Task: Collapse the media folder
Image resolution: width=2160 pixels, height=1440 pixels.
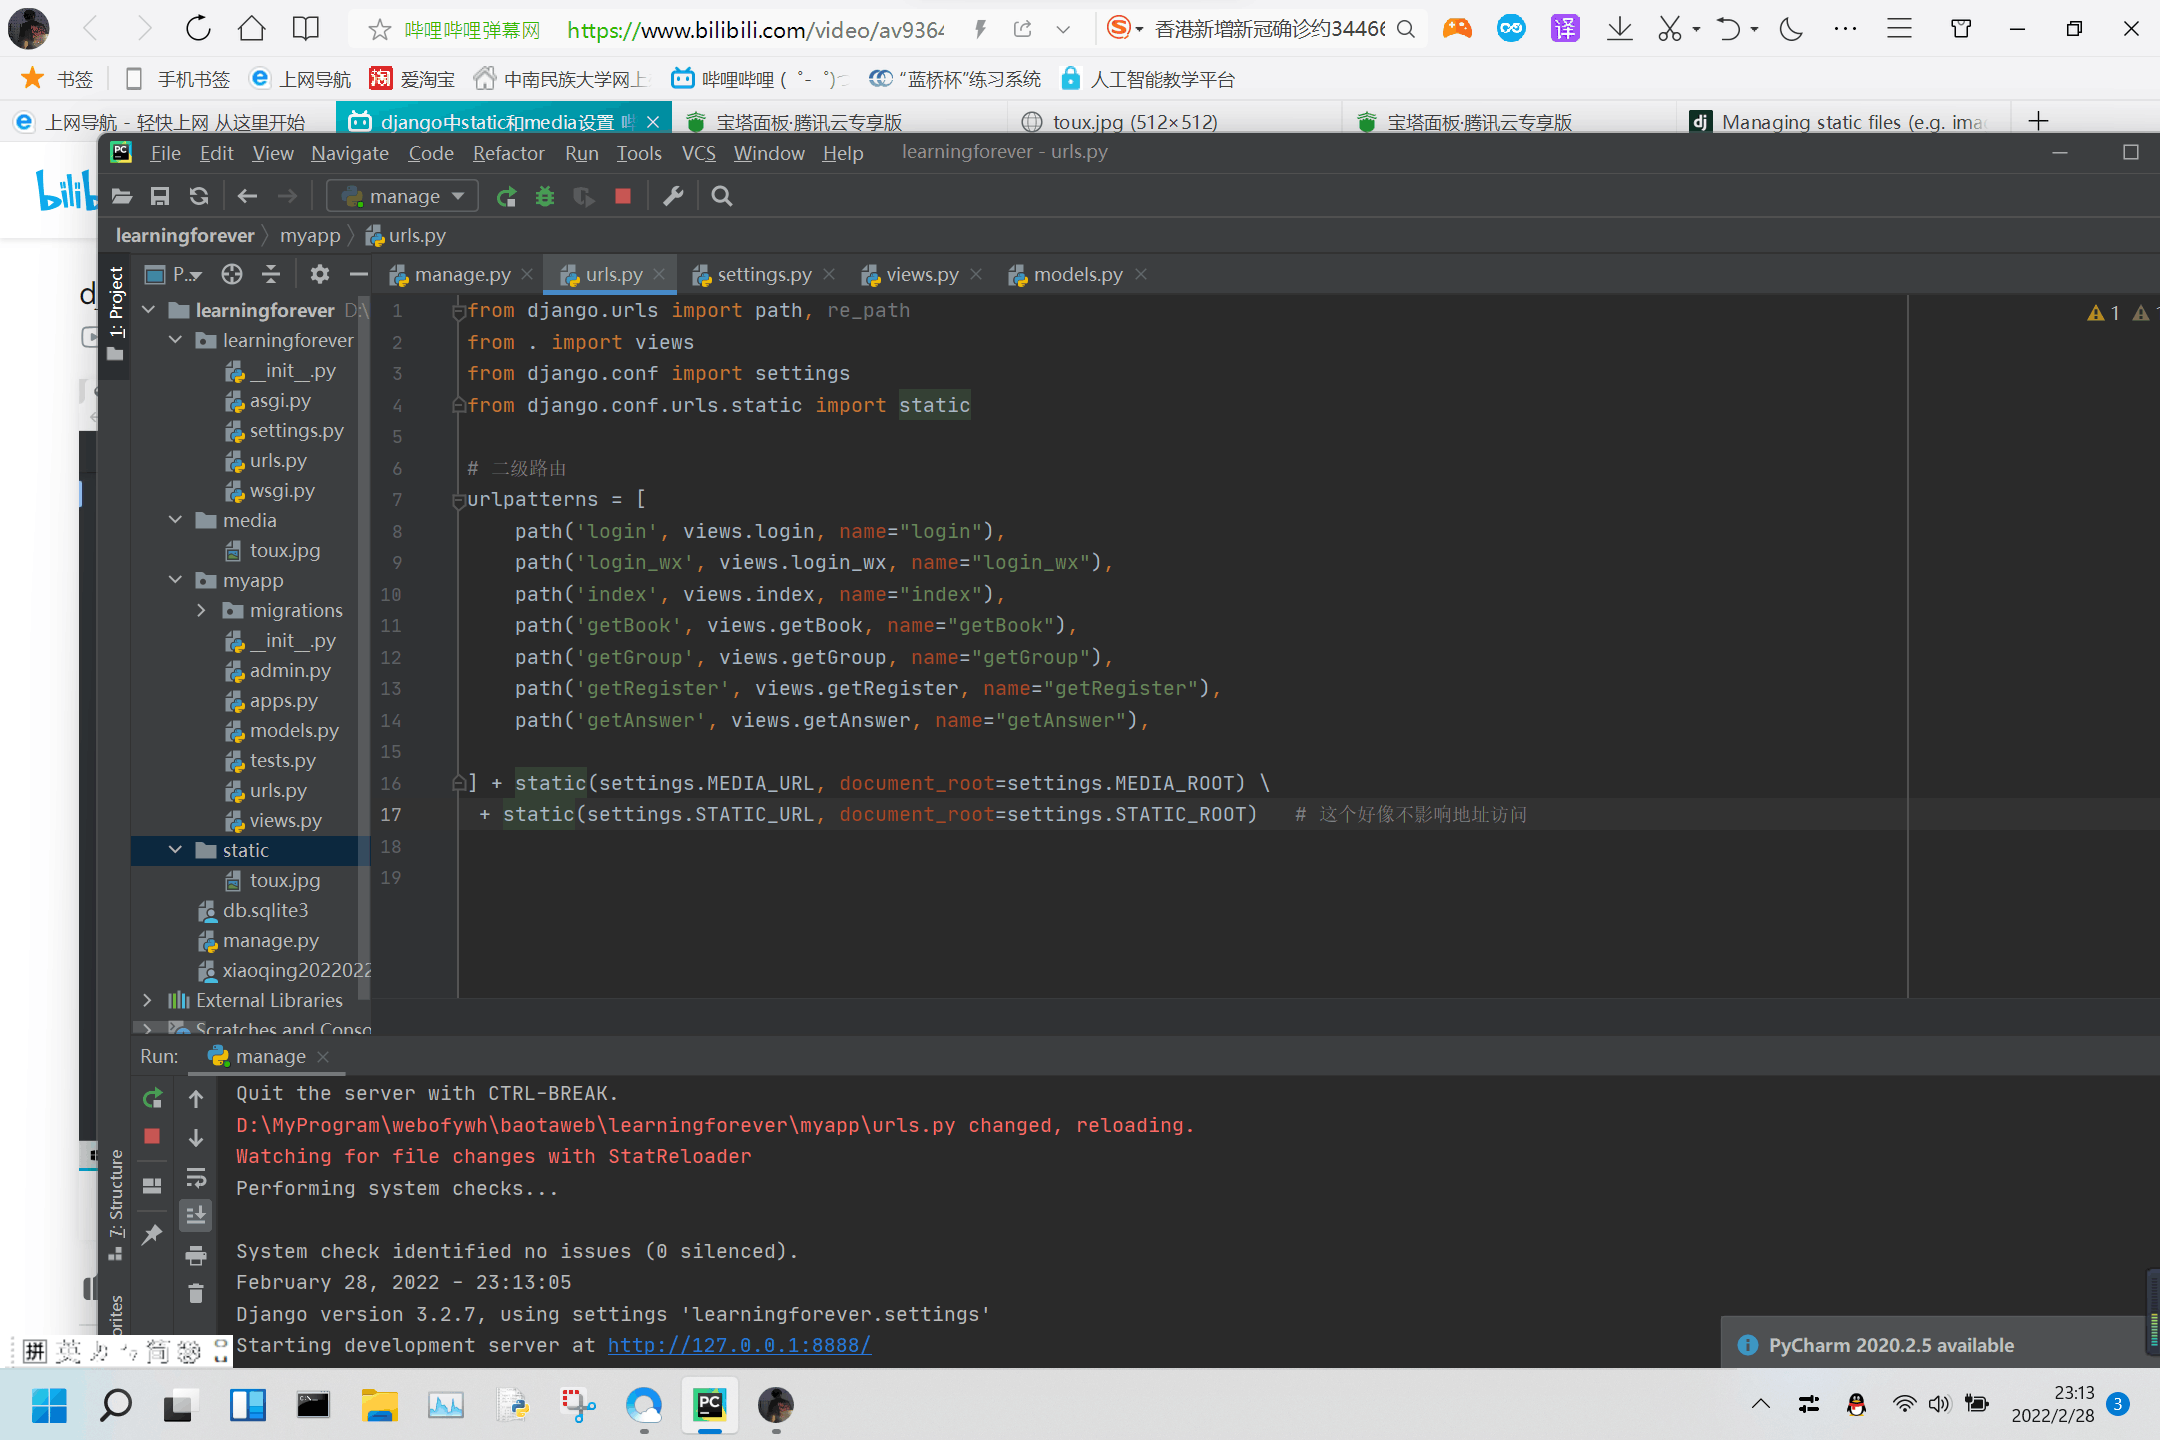Action: point(176,520)
